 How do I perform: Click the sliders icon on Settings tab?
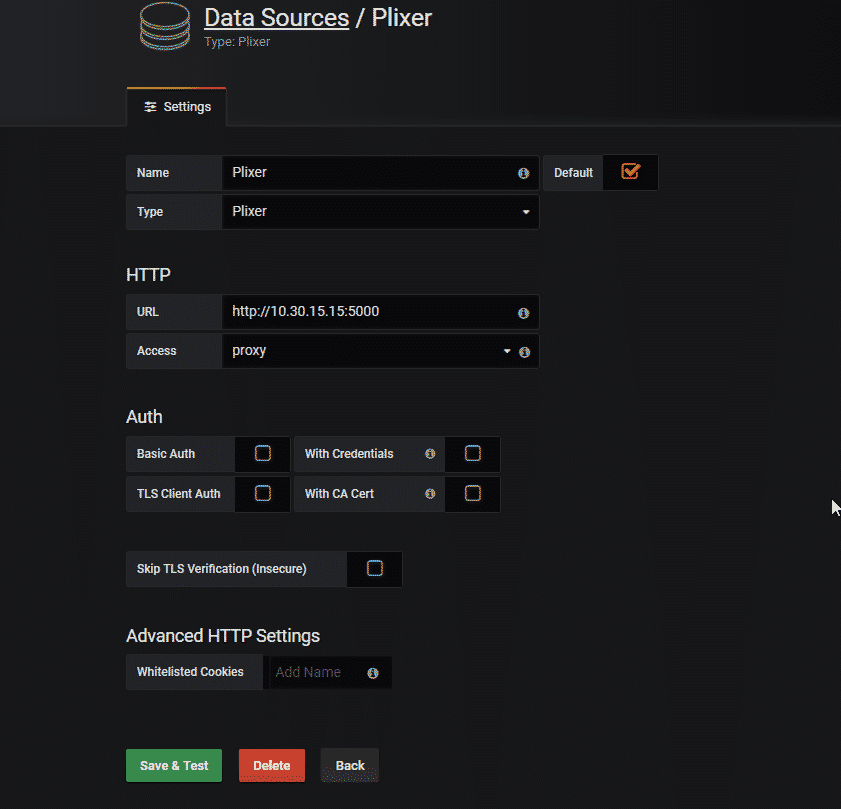[150, 107]
